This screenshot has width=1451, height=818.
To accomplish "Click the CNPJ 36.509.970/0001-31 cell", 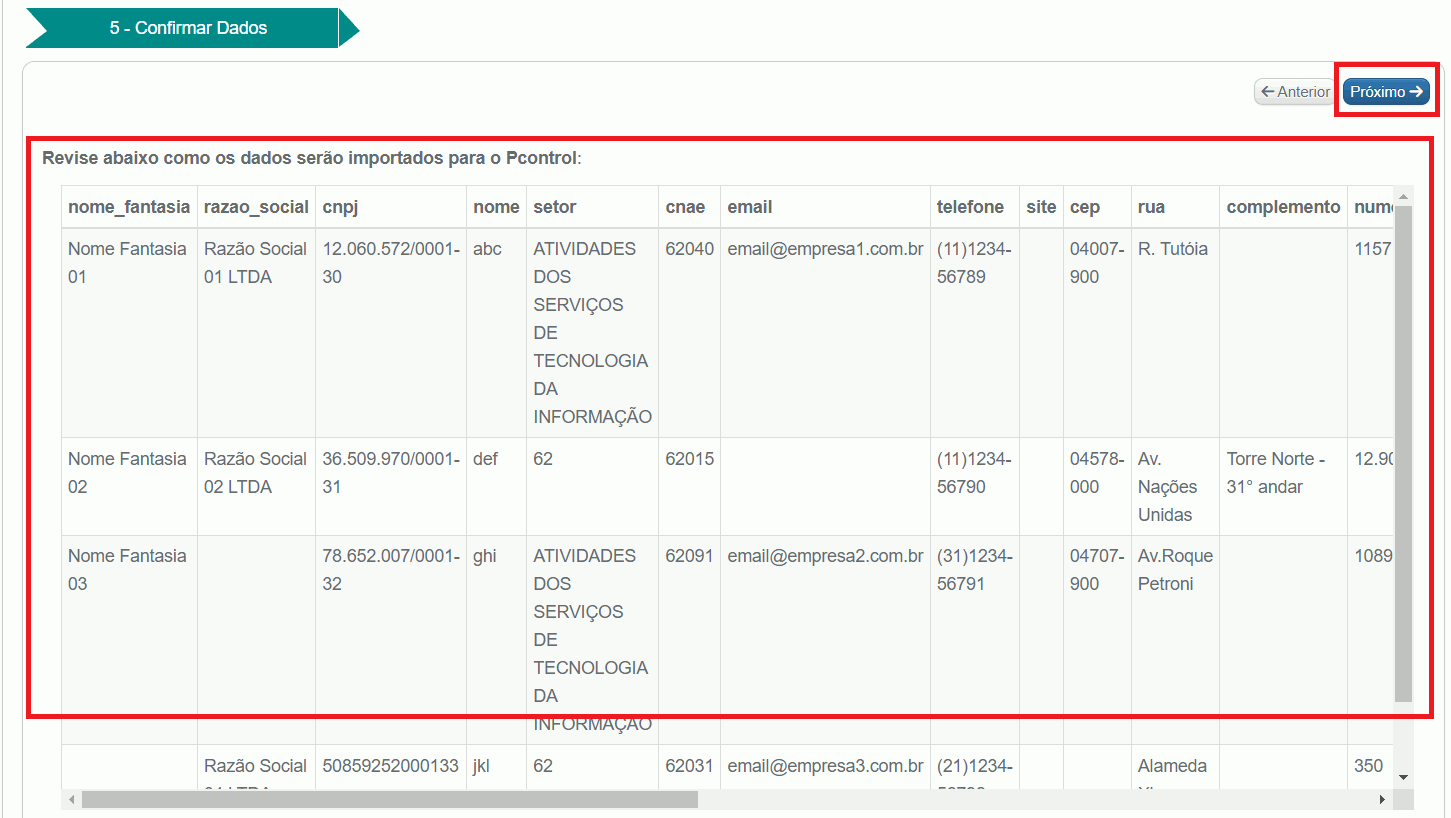I will [x=391, y=486].
